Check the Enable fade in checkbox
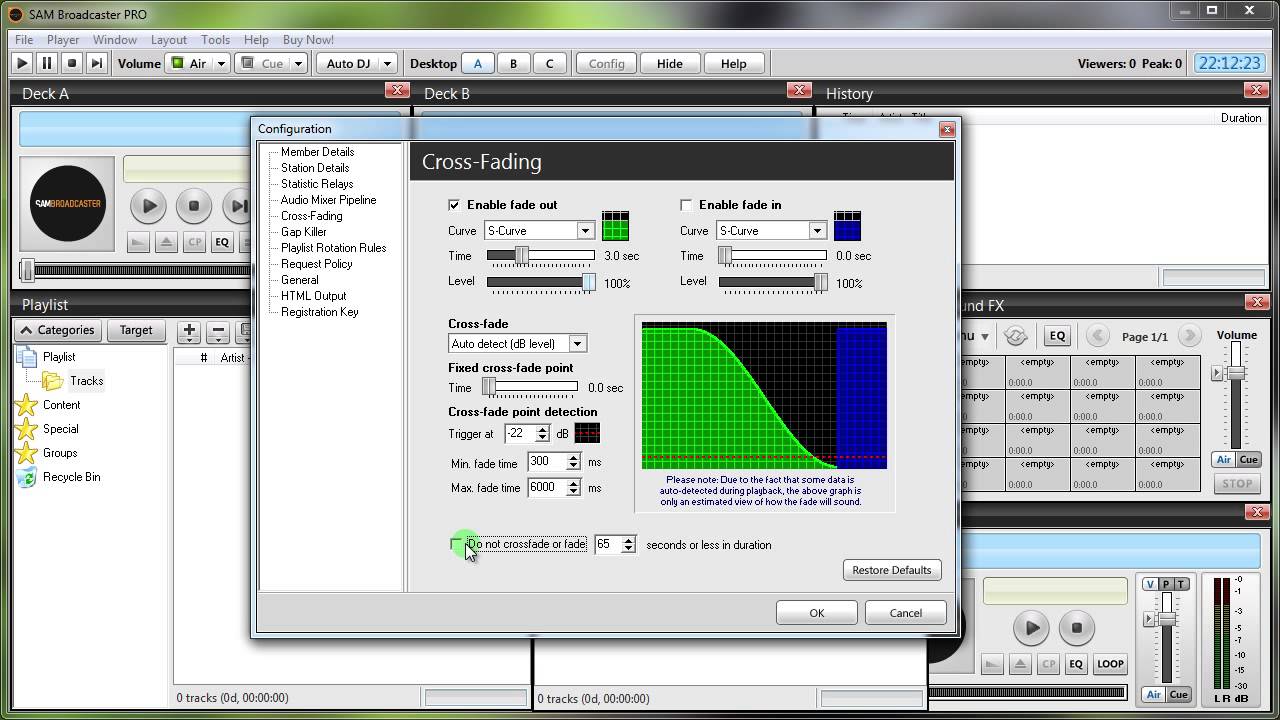Image resolution: width=1280 pixels, height=720 pixels. coord(686,205)
